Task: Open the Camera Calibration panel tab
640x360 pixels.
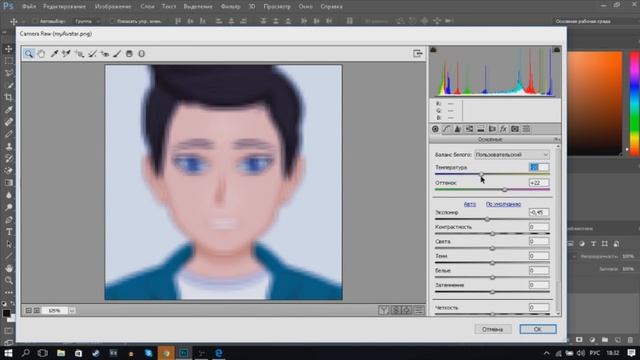Action: coord(515,129)
